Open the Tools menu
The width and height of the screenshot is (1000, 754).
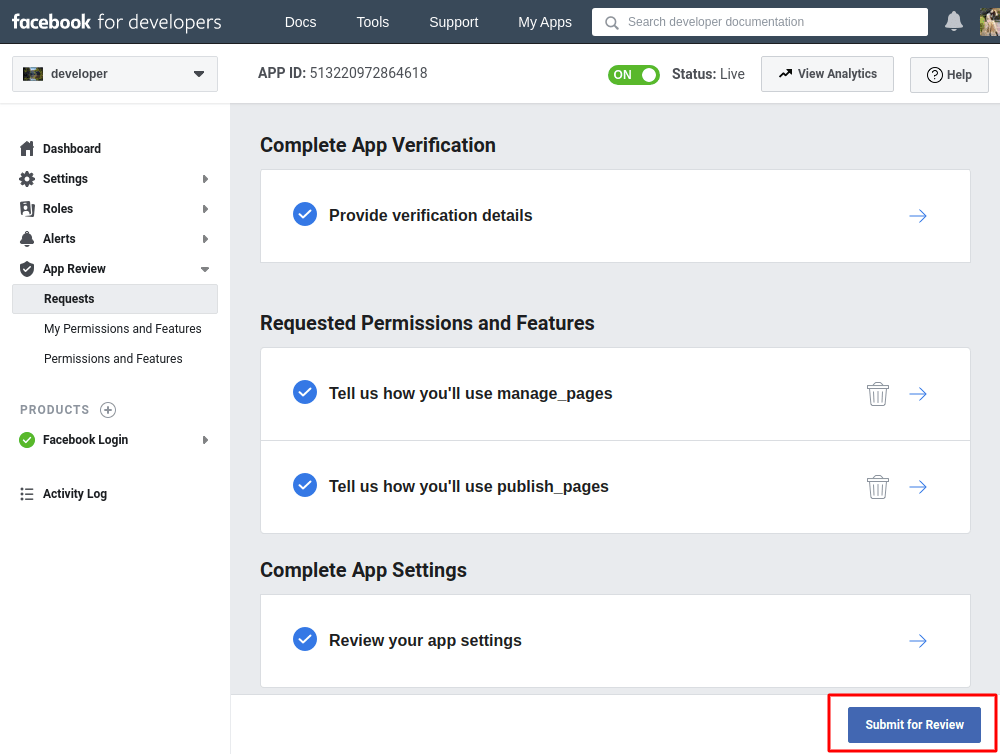click(372, 22)
